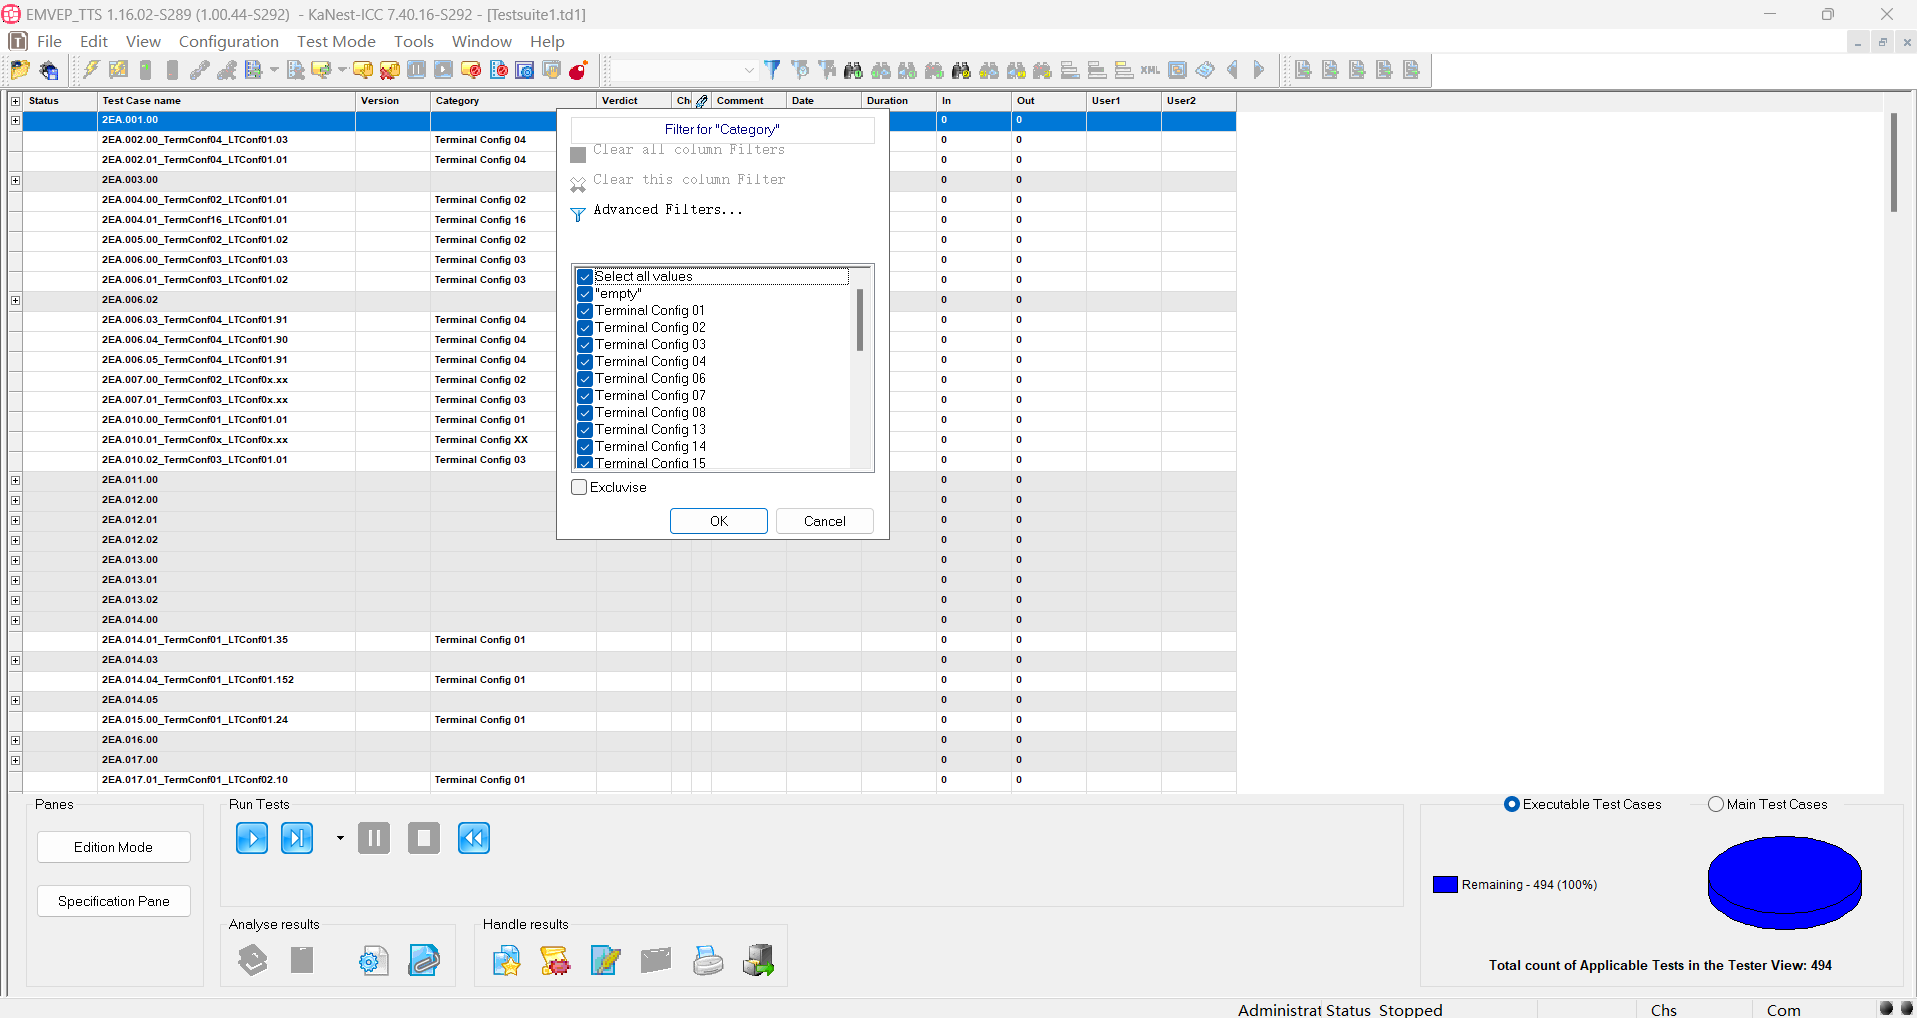Click the Specification Pane button
Image resolution: width=1917 pixels, height=1018 pixels.
coord(114,901)
